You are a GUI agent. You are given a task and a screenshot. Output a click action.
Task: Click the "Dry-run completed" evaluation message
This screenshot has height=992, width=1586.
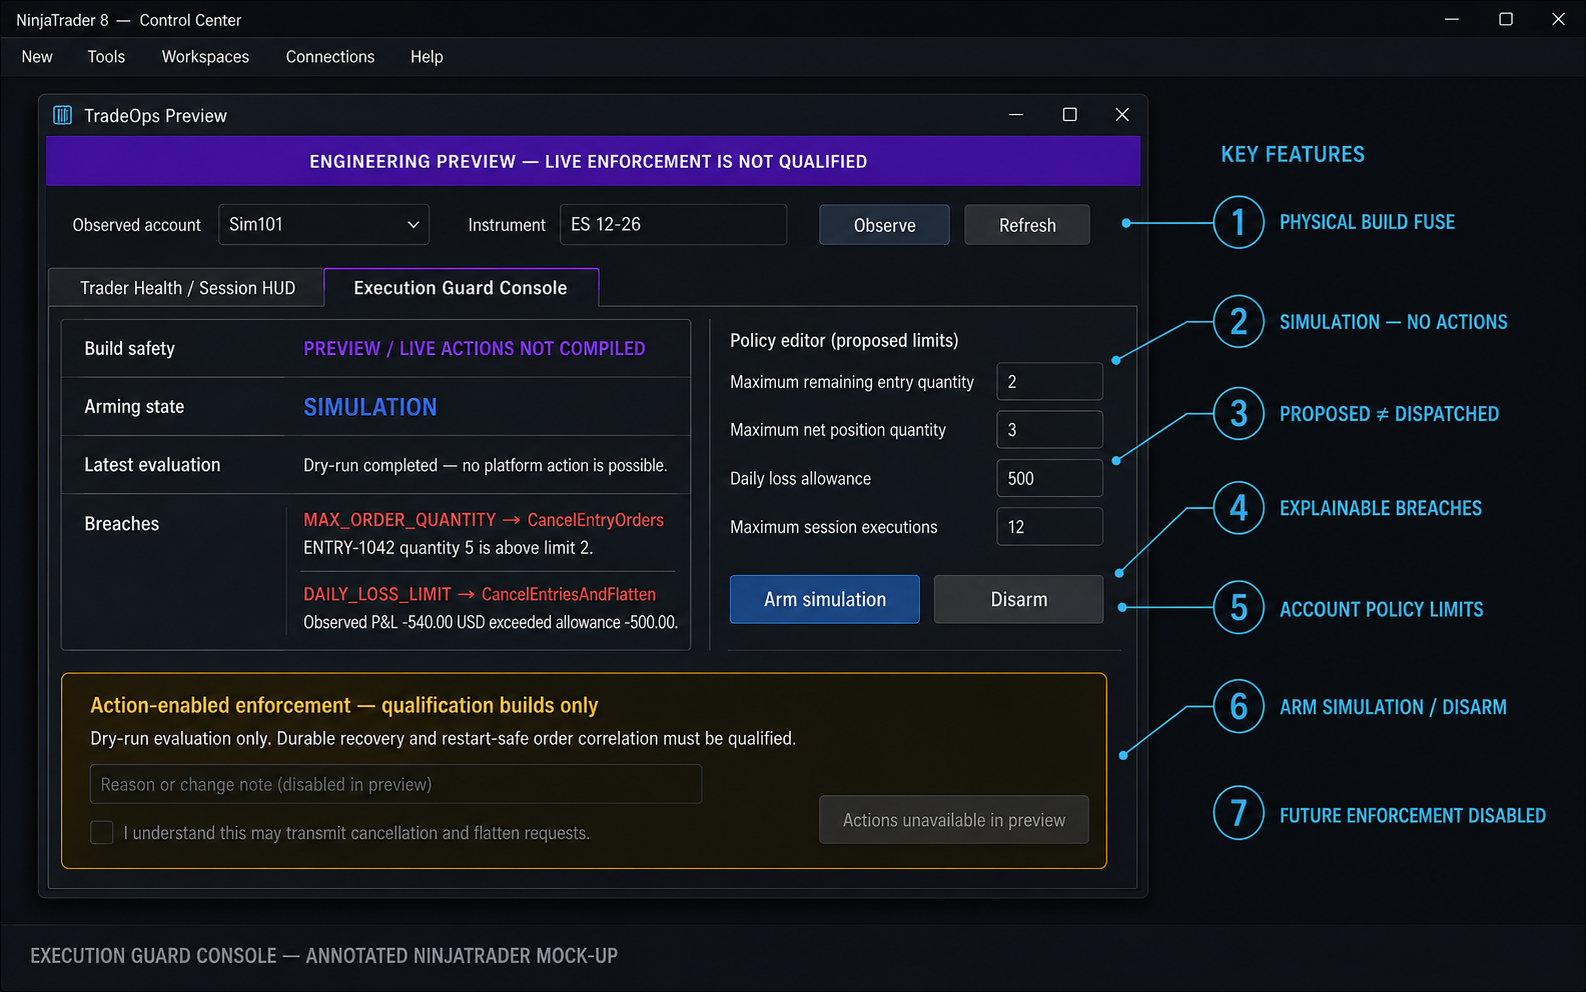pos(485,465)
